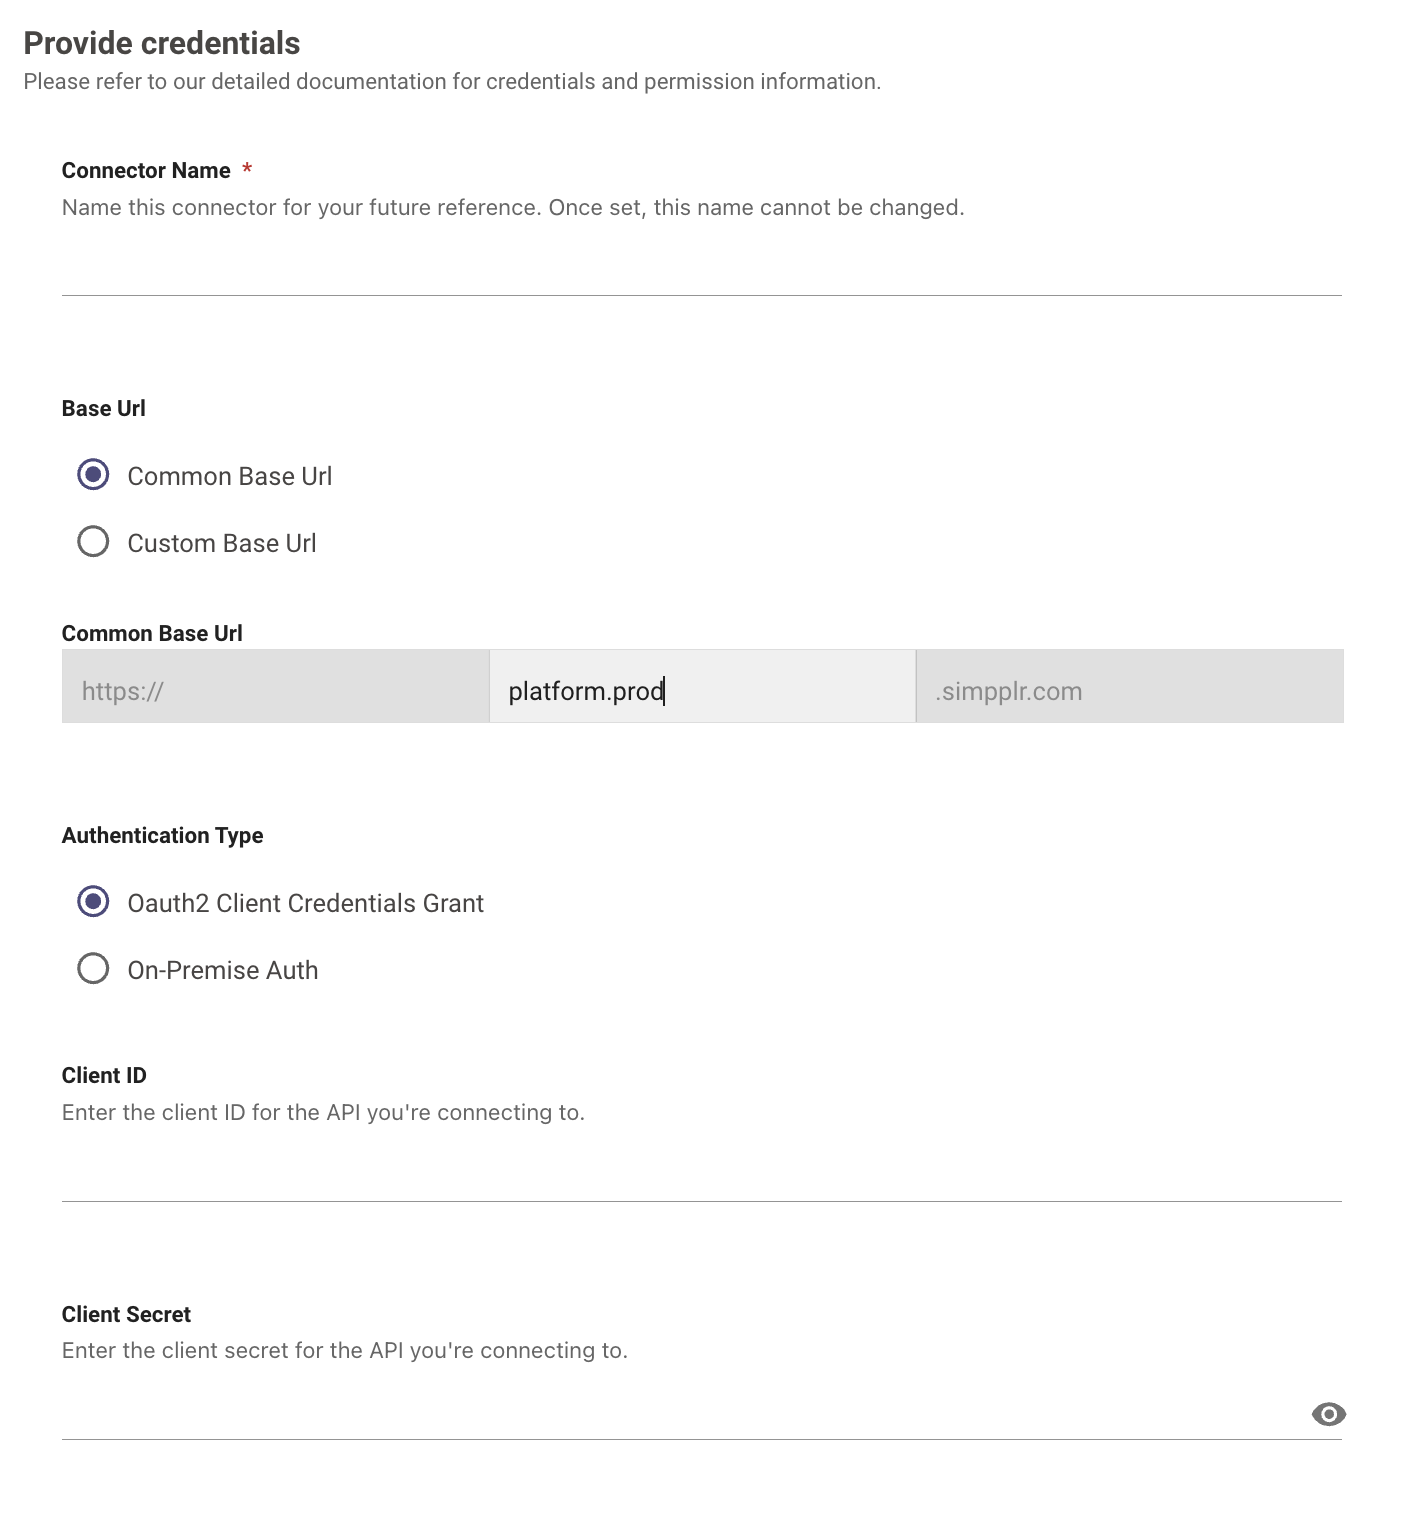Reveal the client secret with eye icon
Viewport: 1416px width, 1538px height.
(1328, 1414)
